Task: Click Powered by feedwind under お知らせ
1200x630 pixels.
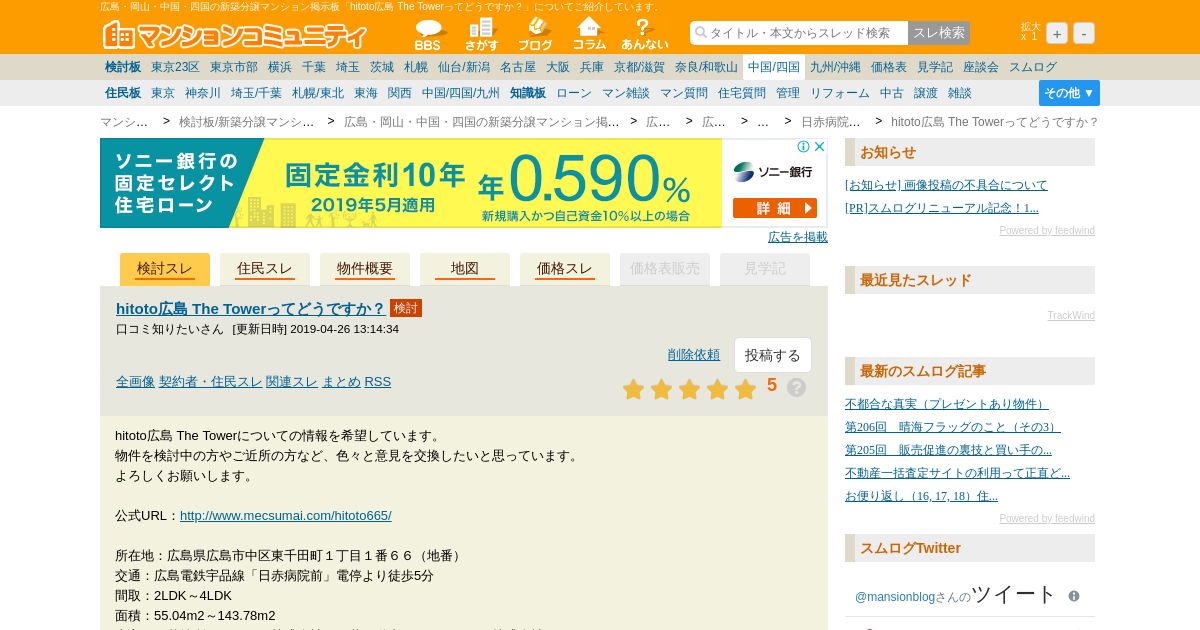Action: (x=1047, y=231)
